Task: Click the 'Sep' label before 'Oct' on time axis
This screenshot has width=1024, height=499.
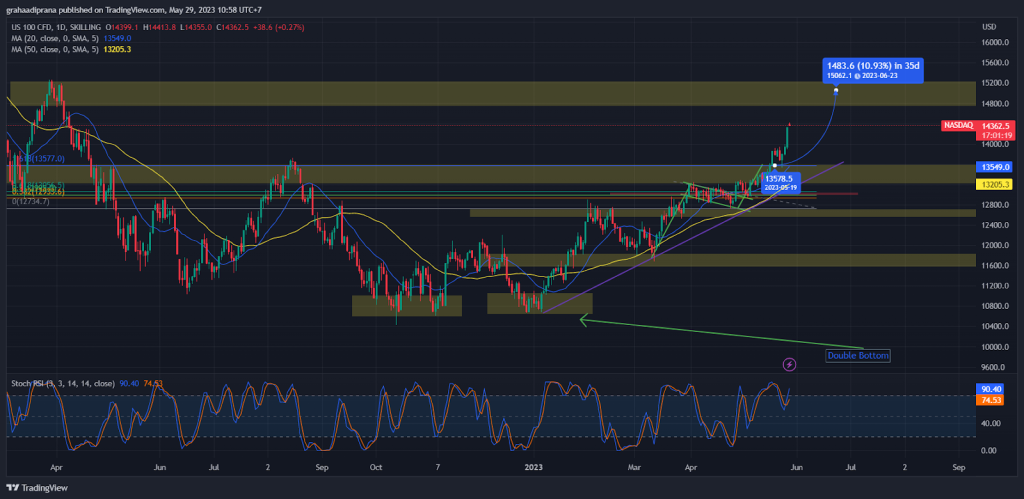Action: point(321,468)
